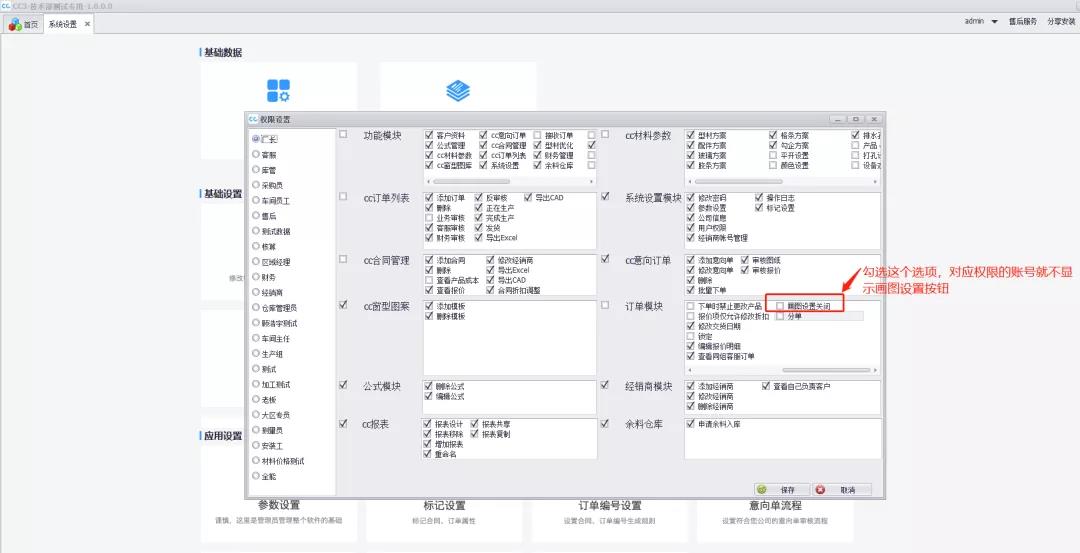
Task: Select the 财务 role radio button
Action: point(256,277)
